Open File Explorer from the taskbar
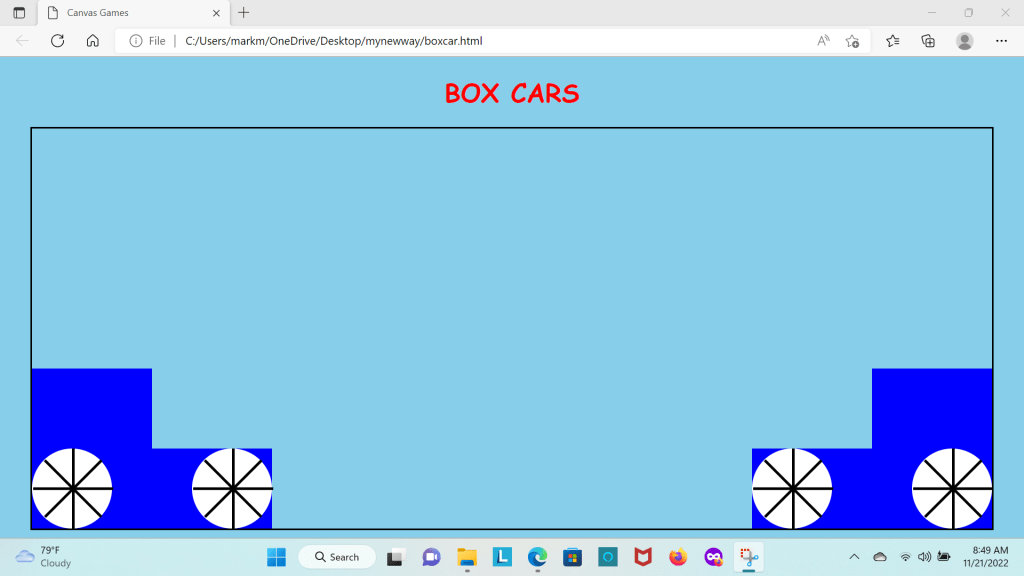 (x=467, y=557)
